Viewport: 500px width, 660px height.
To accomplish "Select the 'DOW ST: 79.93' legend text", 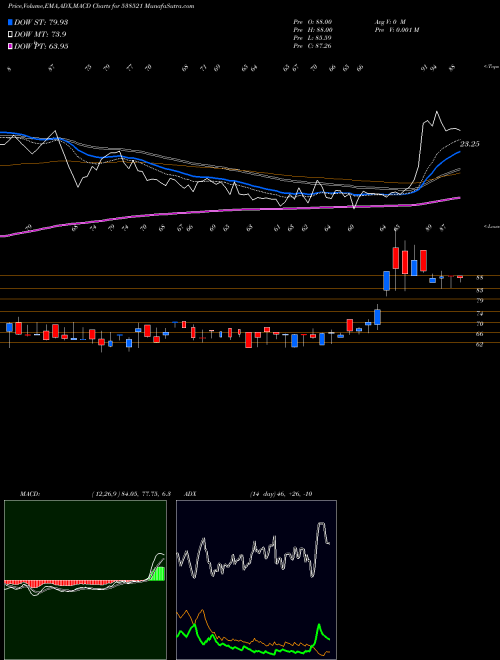I will pyautogui.click(x=41, y=22).
